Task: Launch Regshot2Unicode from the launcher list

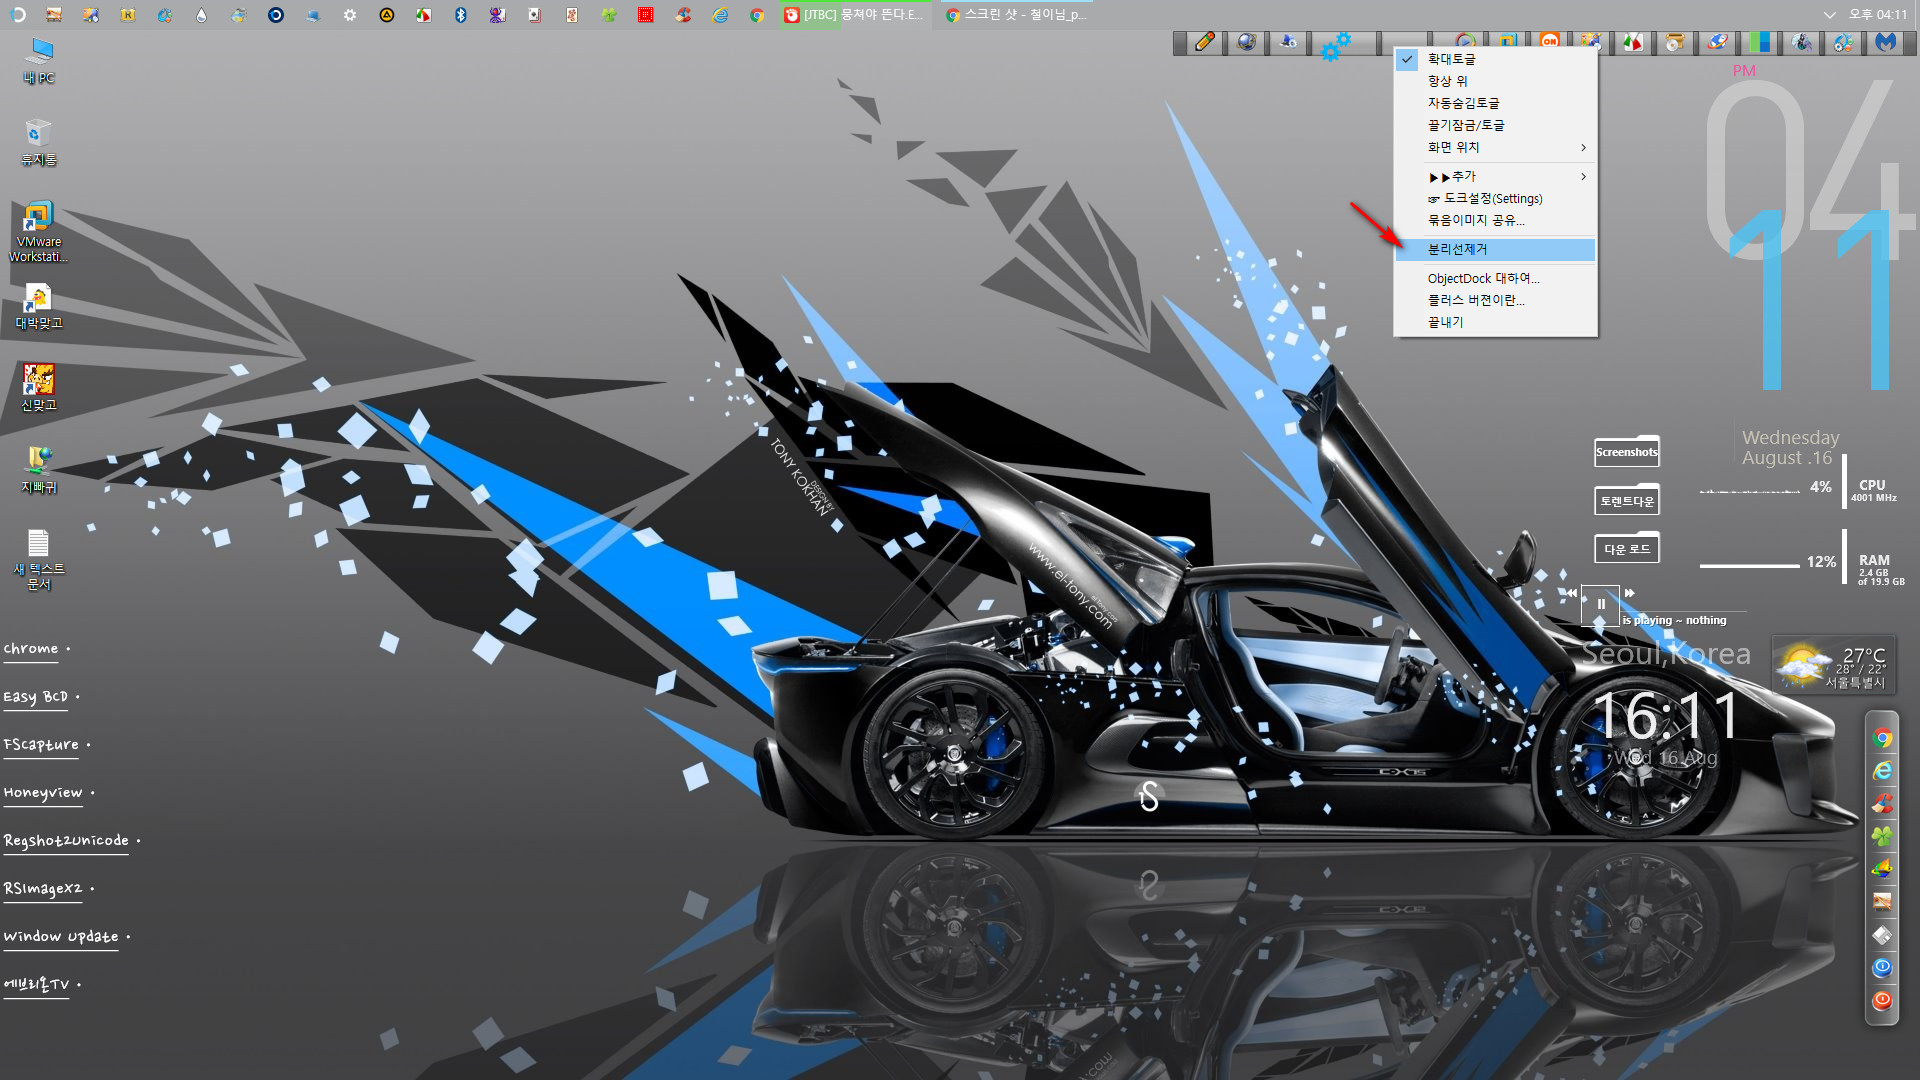Action: [66, 841]
